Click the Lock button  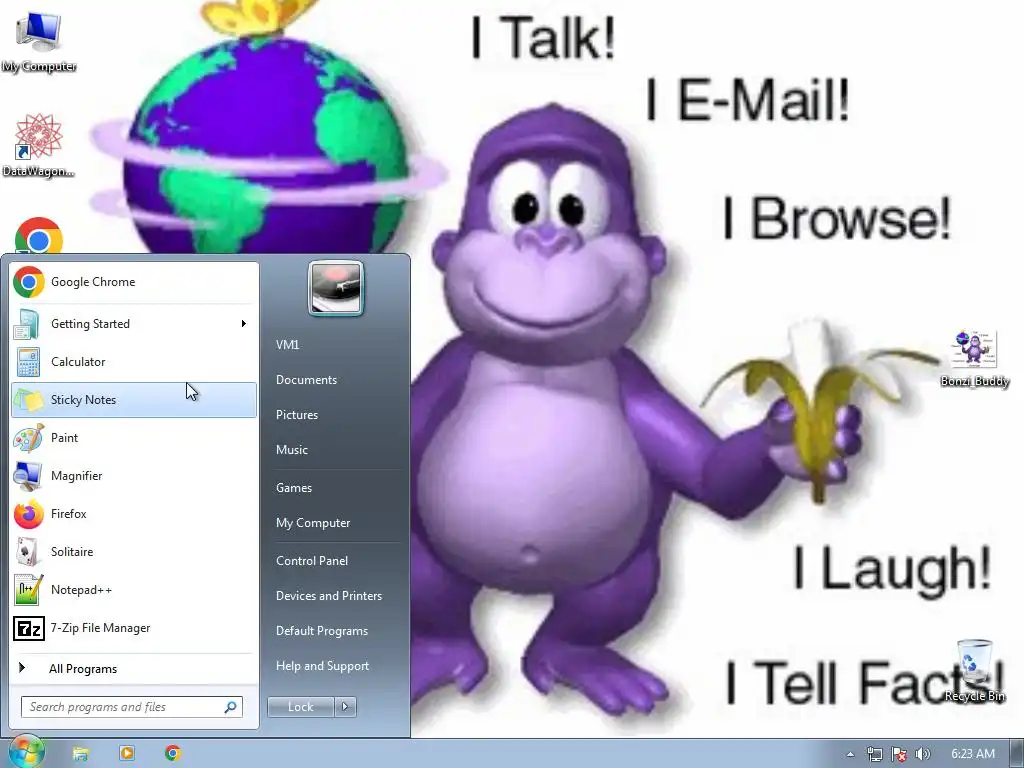coord(300,707)
